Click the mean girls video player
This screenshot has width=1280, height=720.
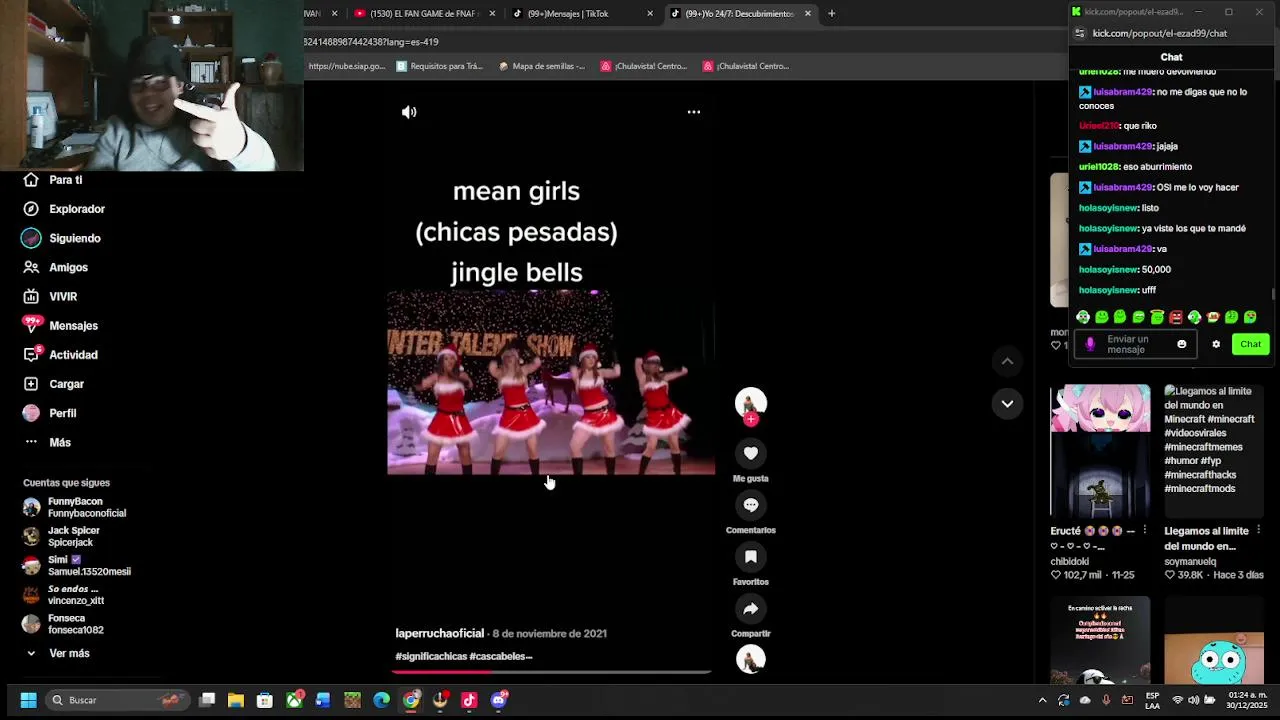(551, 383)
